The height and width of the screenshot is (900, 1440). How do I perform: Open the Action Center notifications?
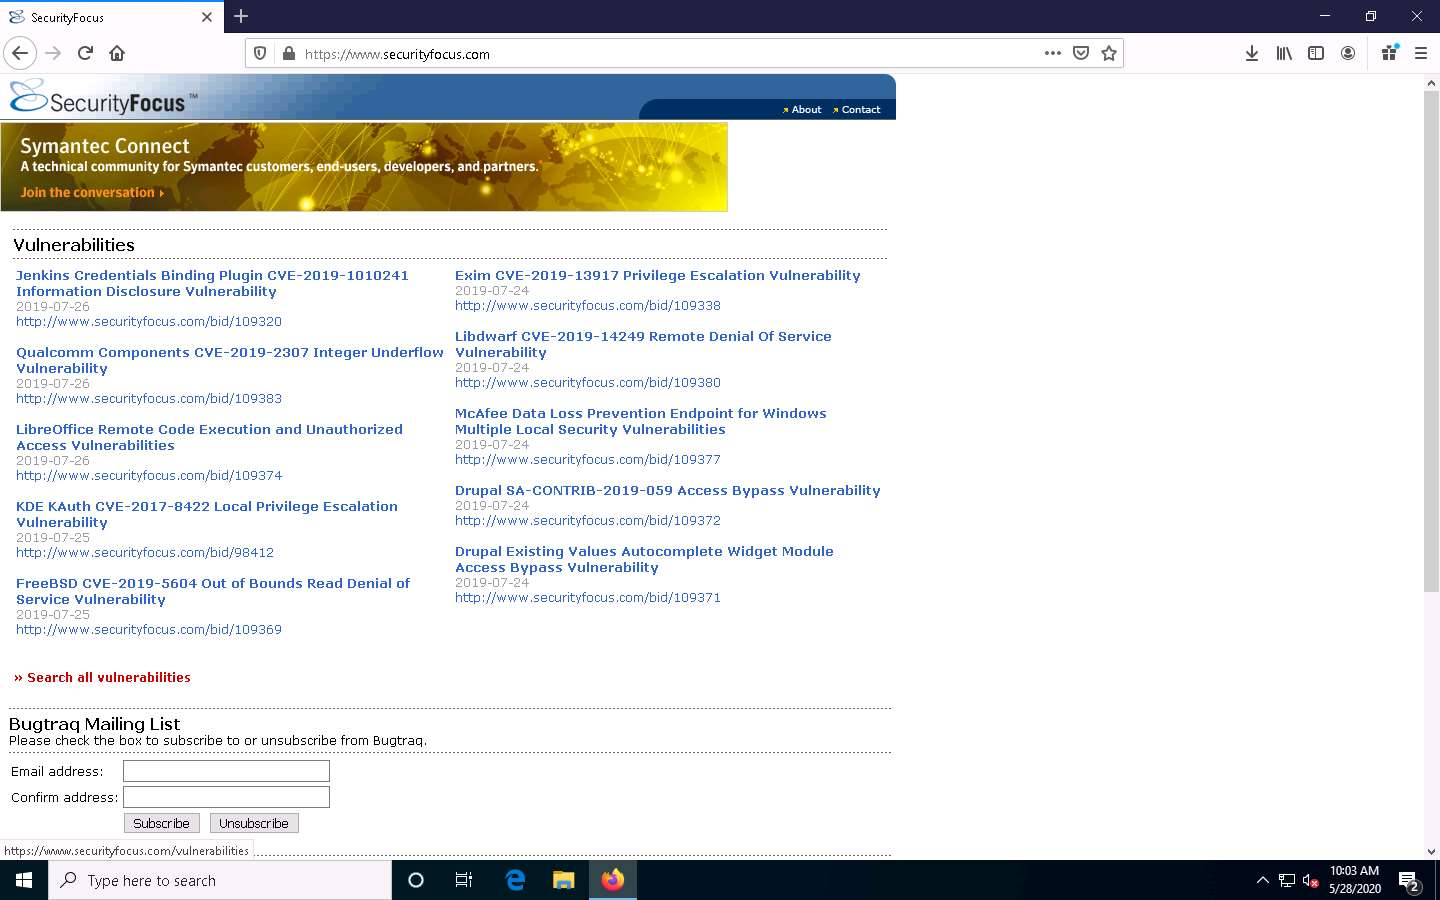point(1410,881)
